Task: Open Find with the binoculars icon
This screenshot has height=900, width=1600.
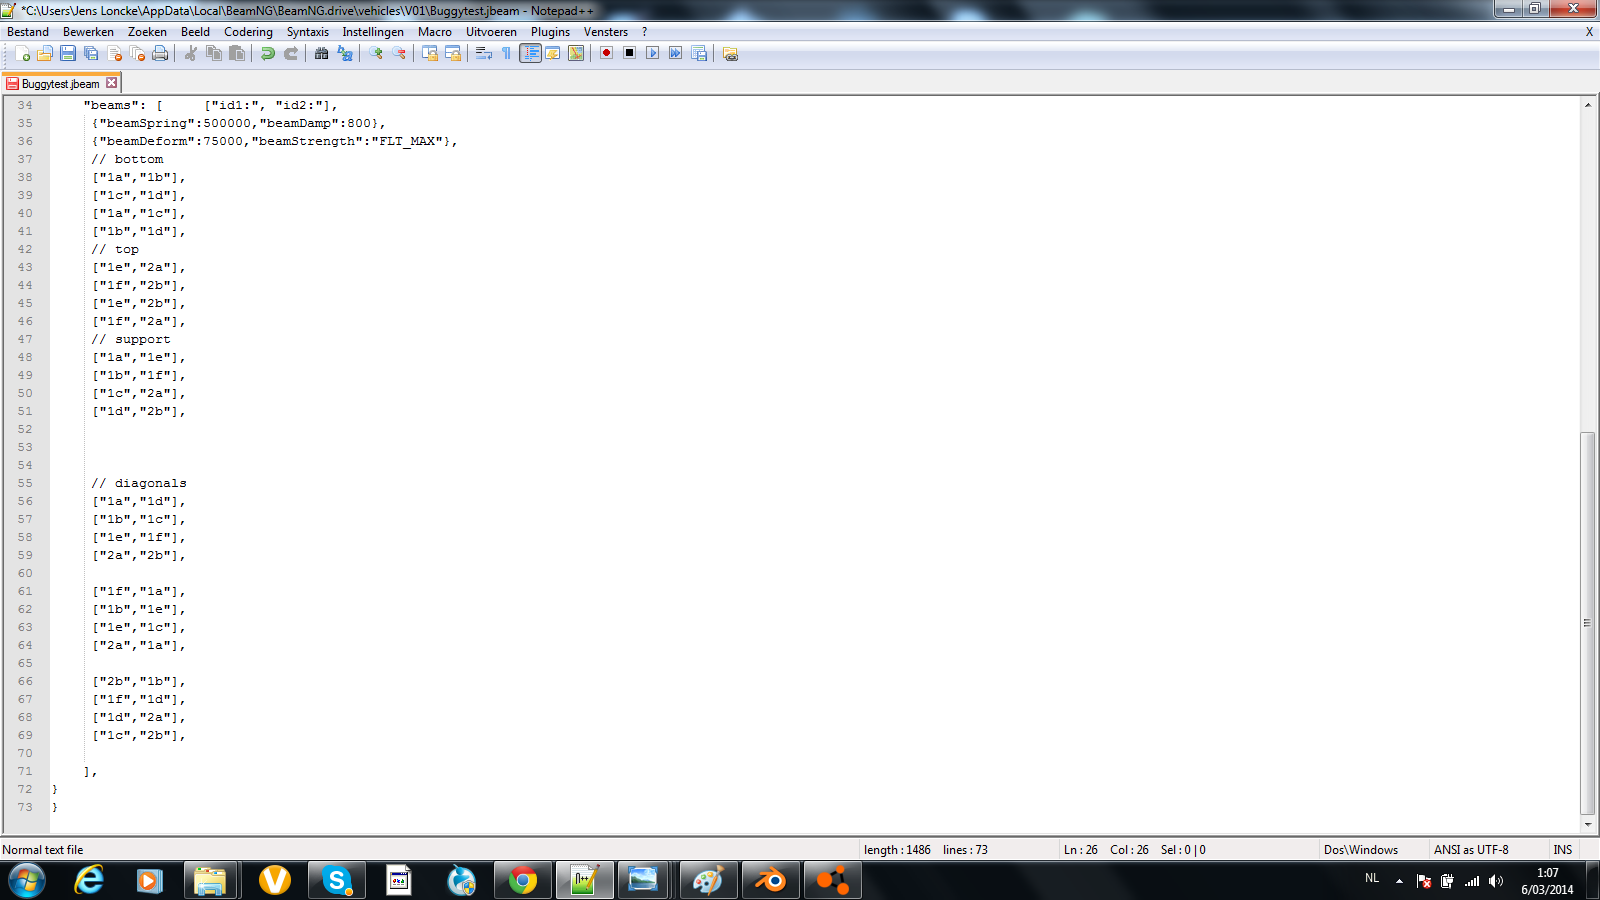Action: (321, 54)
